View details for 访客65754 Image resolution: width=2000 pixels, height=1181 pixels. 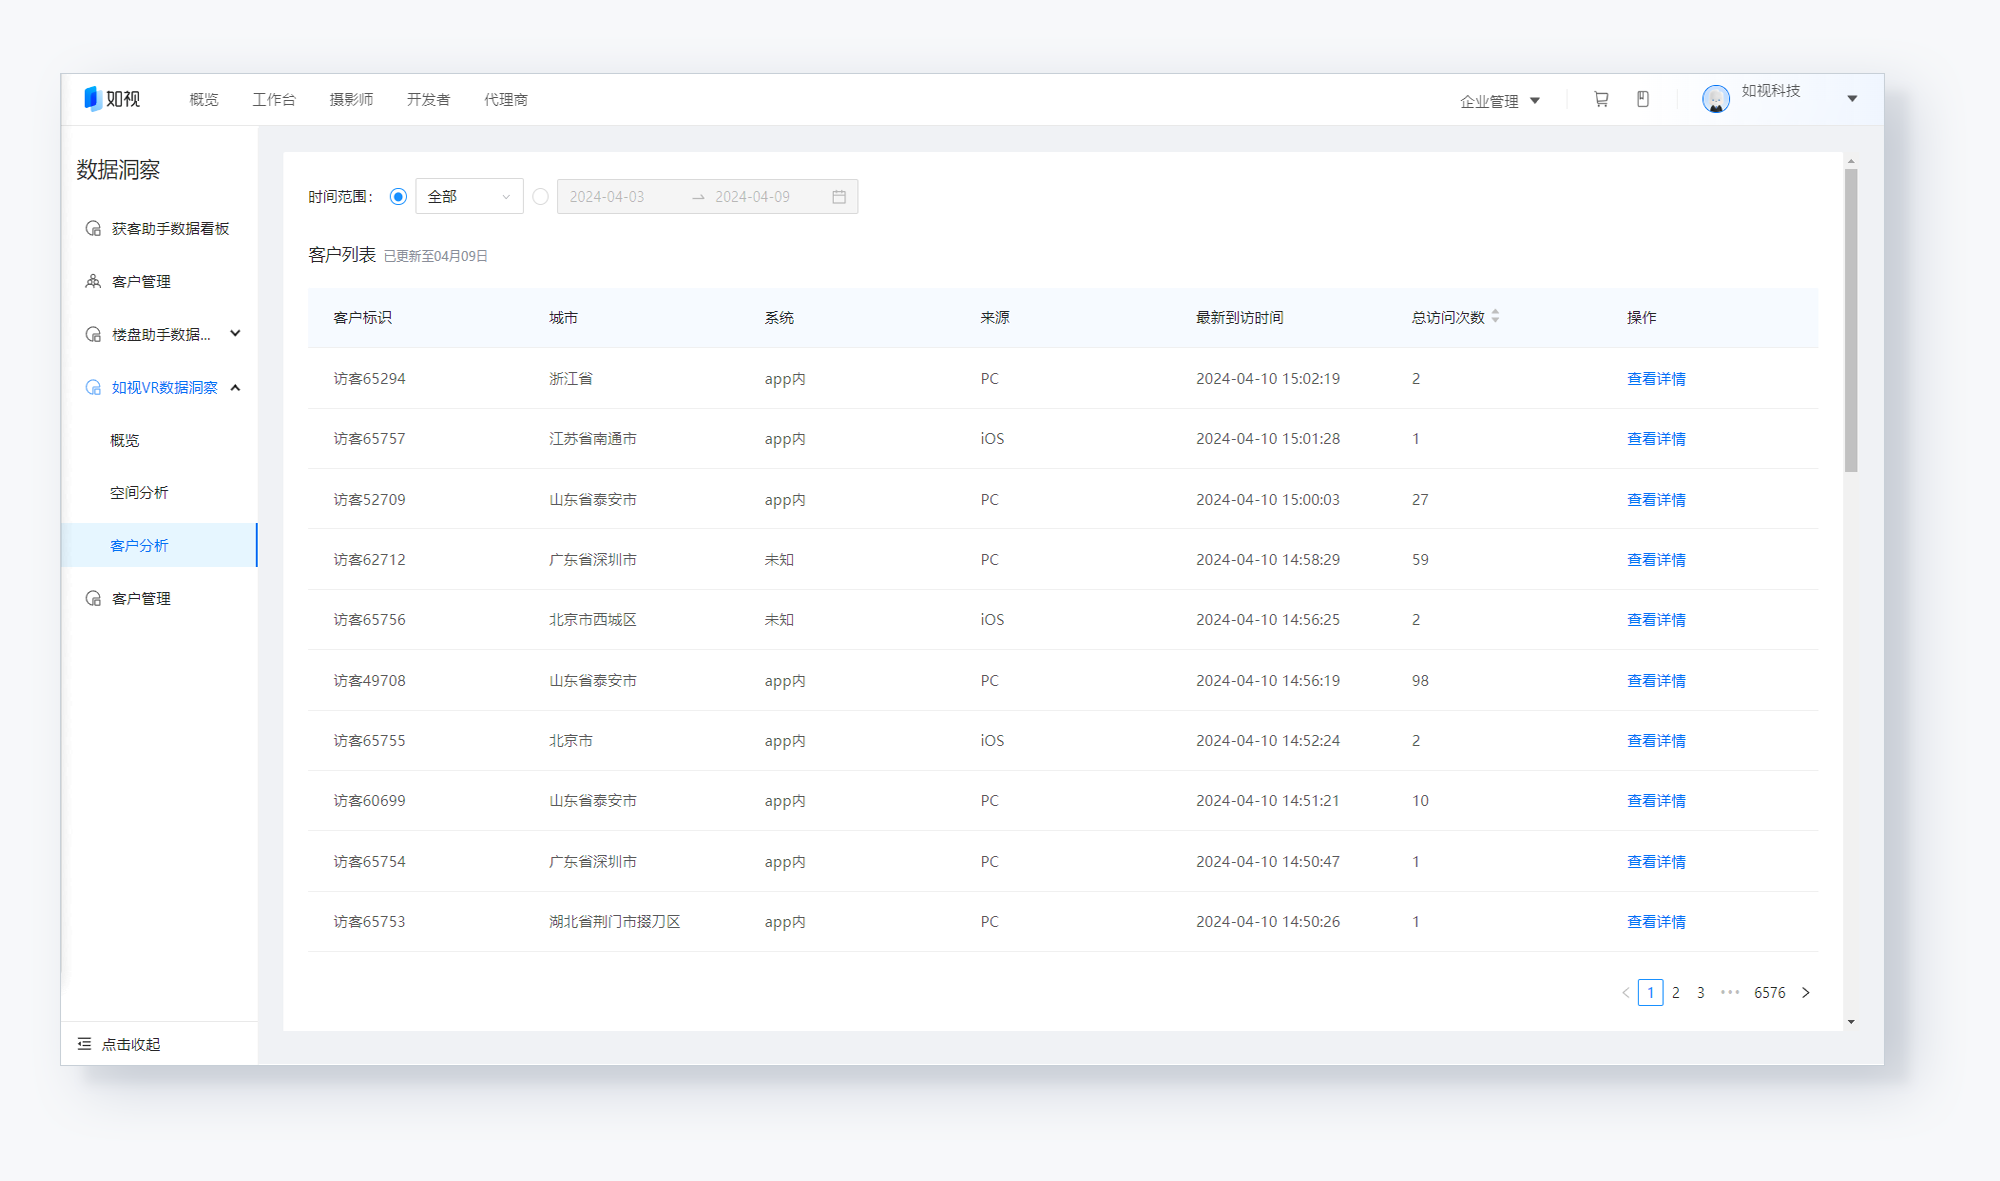[1656, 862]
